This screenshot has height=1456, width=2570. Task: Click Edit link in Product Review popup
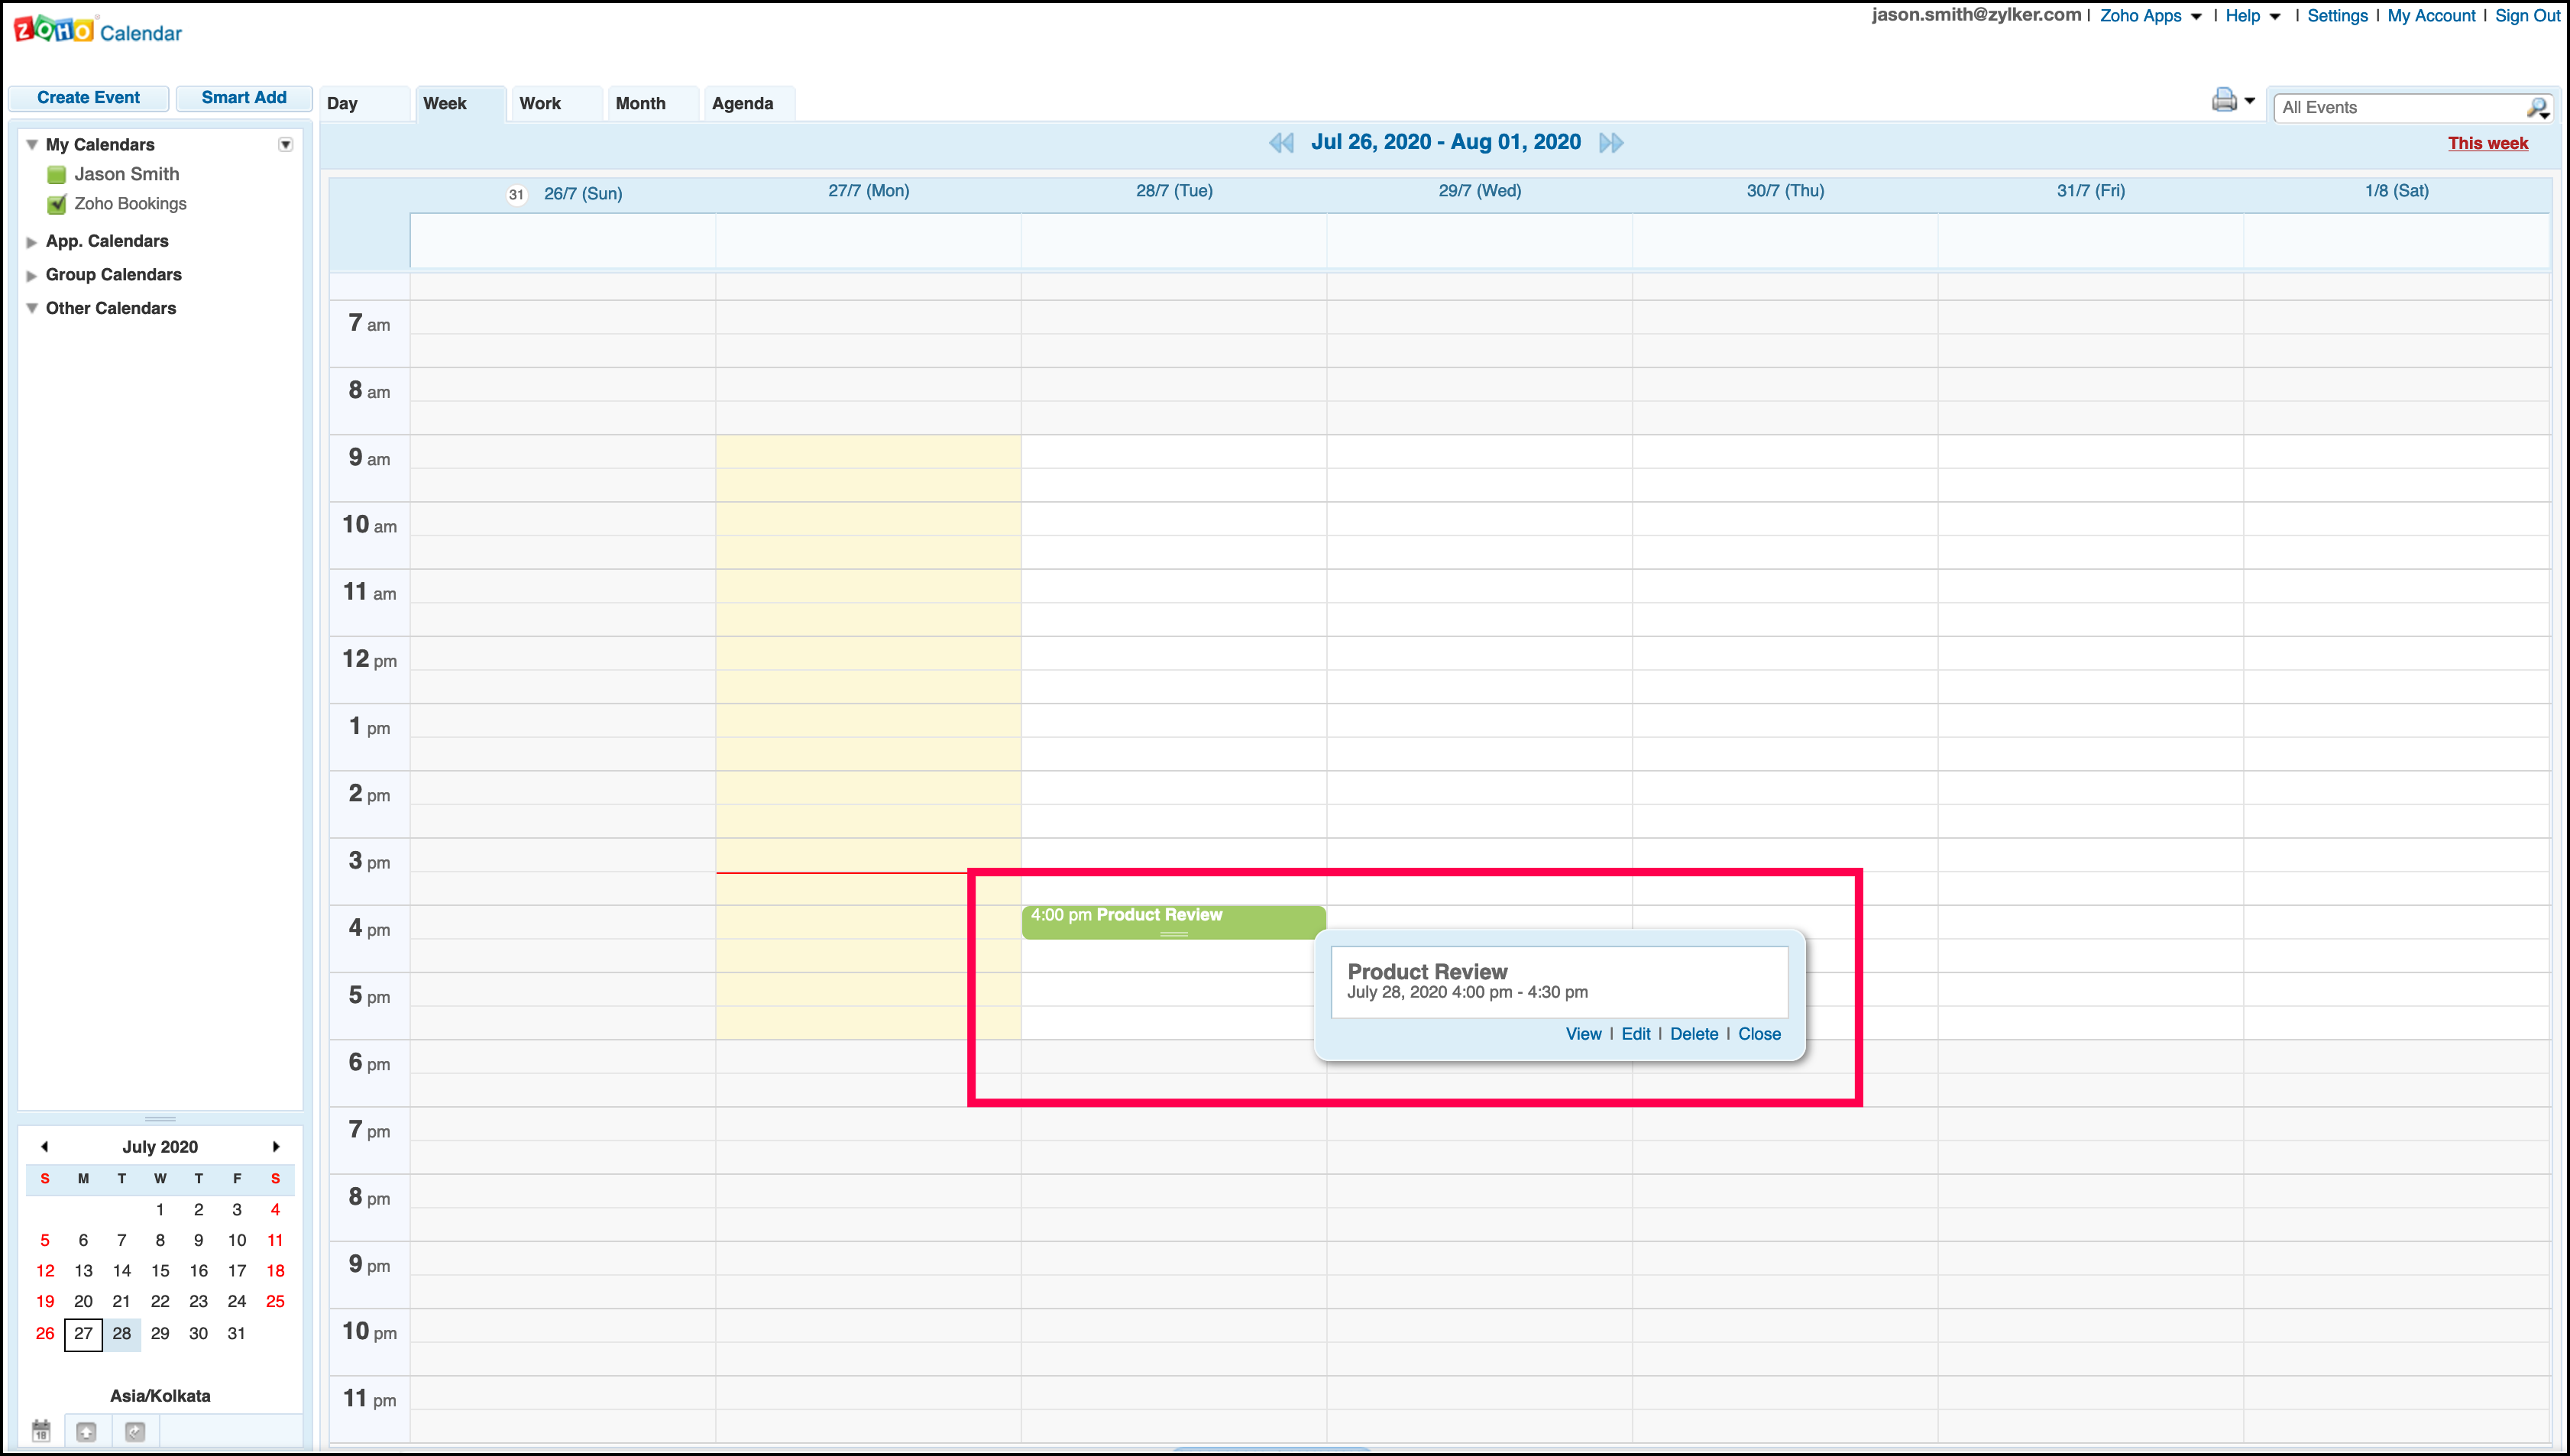coord(1635,1034)
